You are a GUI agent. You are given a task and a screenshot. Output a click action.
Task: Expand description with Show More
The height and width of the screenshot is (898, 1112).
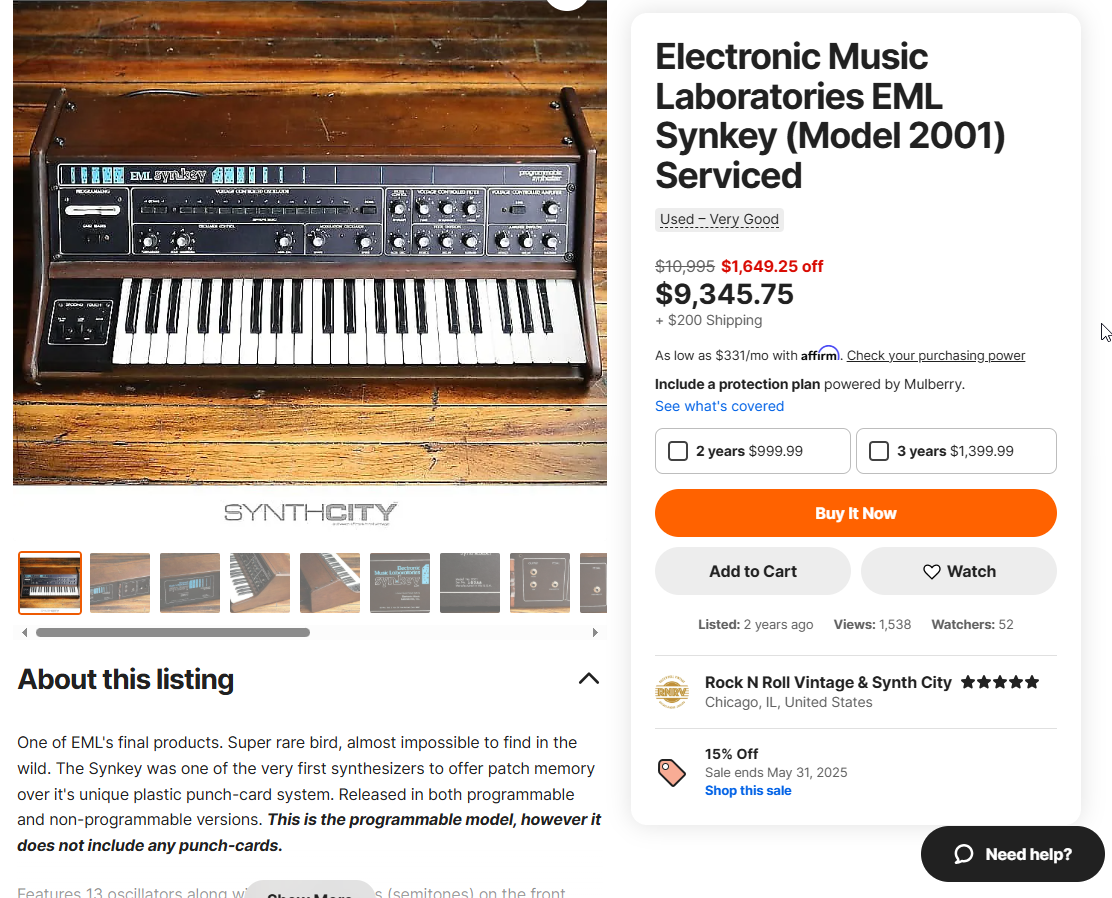coord(309,892)
